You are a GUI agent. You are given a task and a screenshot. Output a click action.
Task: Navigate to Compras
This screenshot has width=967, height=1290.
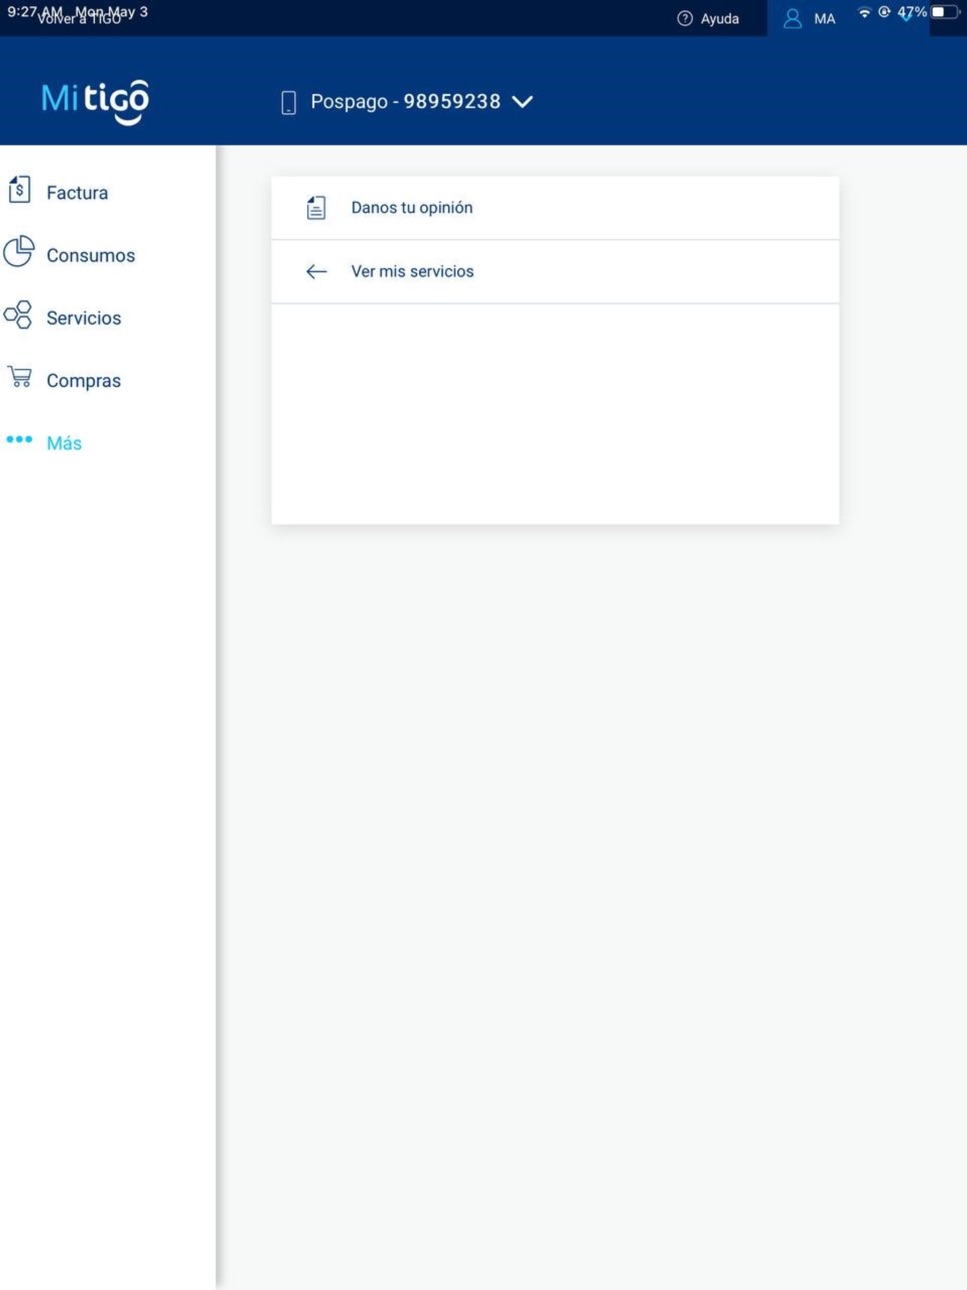pos(83,381)
